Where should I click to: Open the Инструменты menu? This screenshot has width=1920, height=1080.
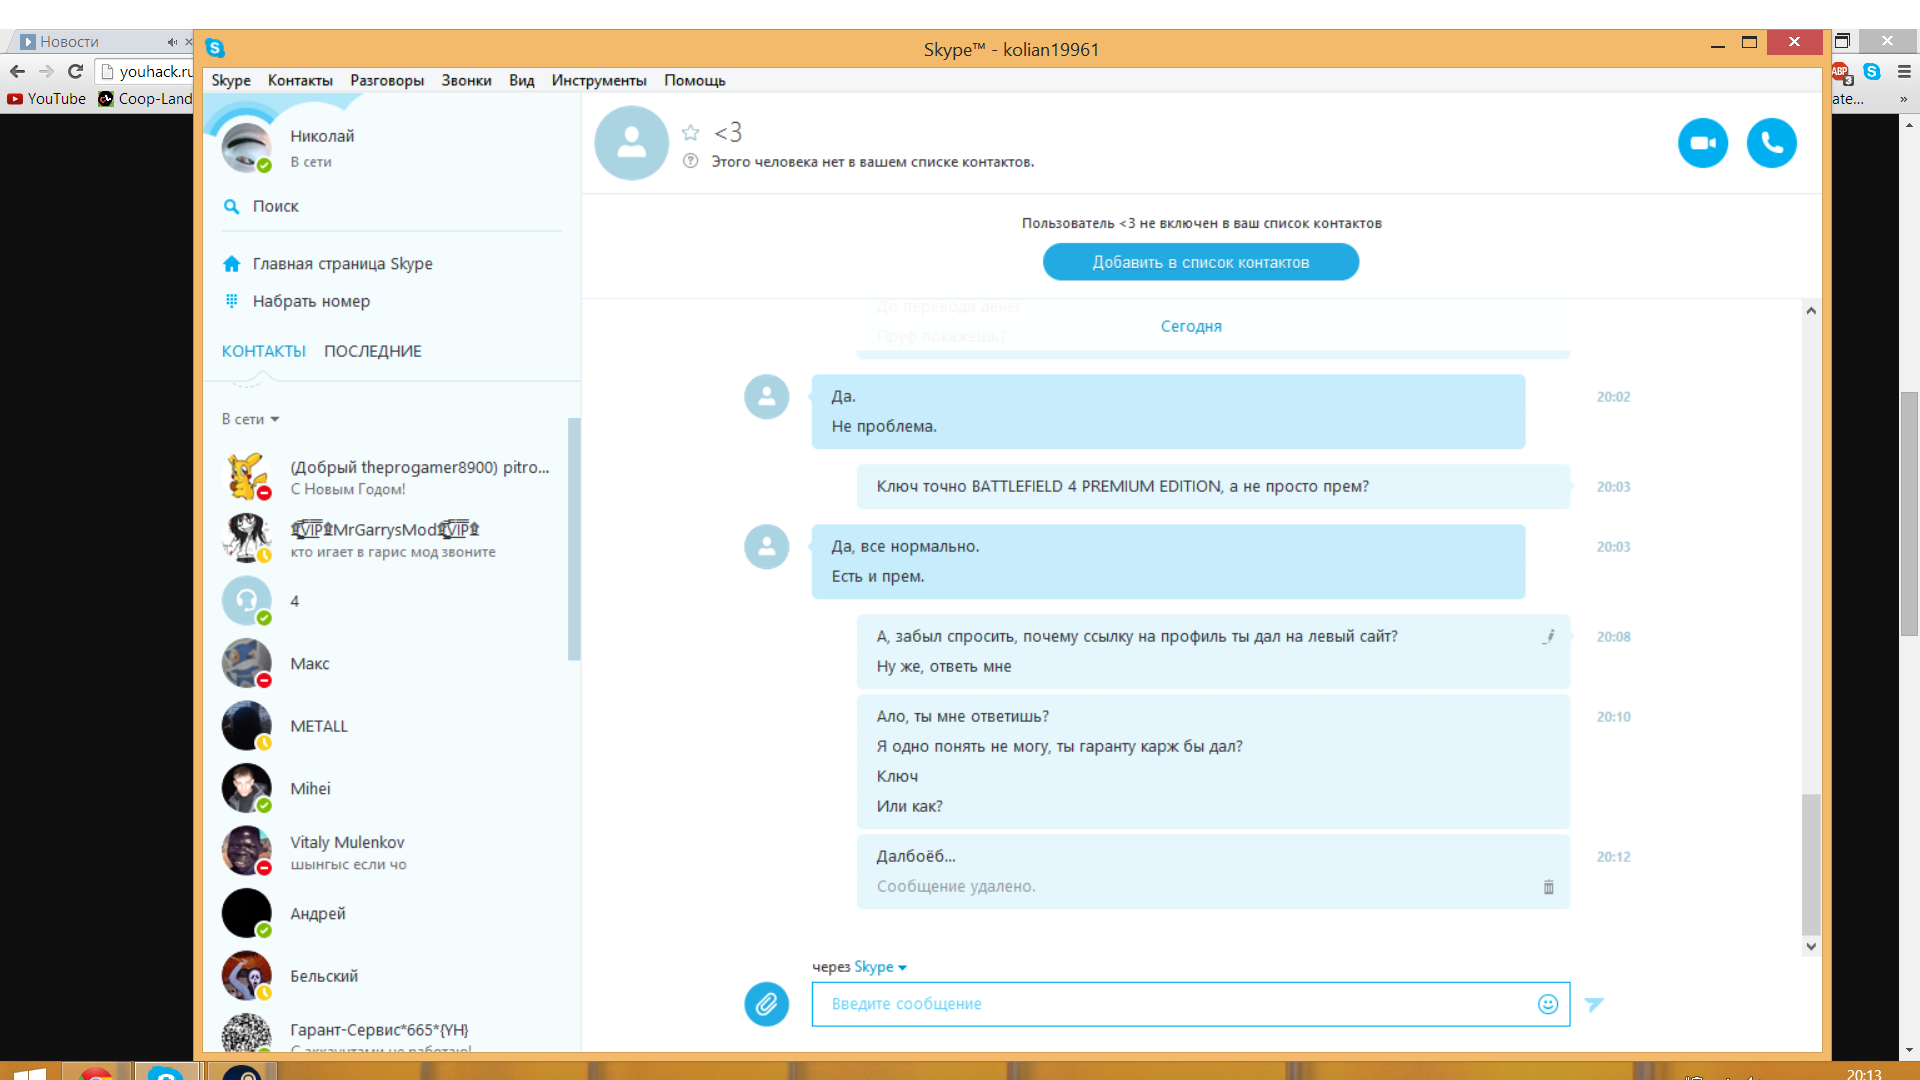tap(598, 81)
